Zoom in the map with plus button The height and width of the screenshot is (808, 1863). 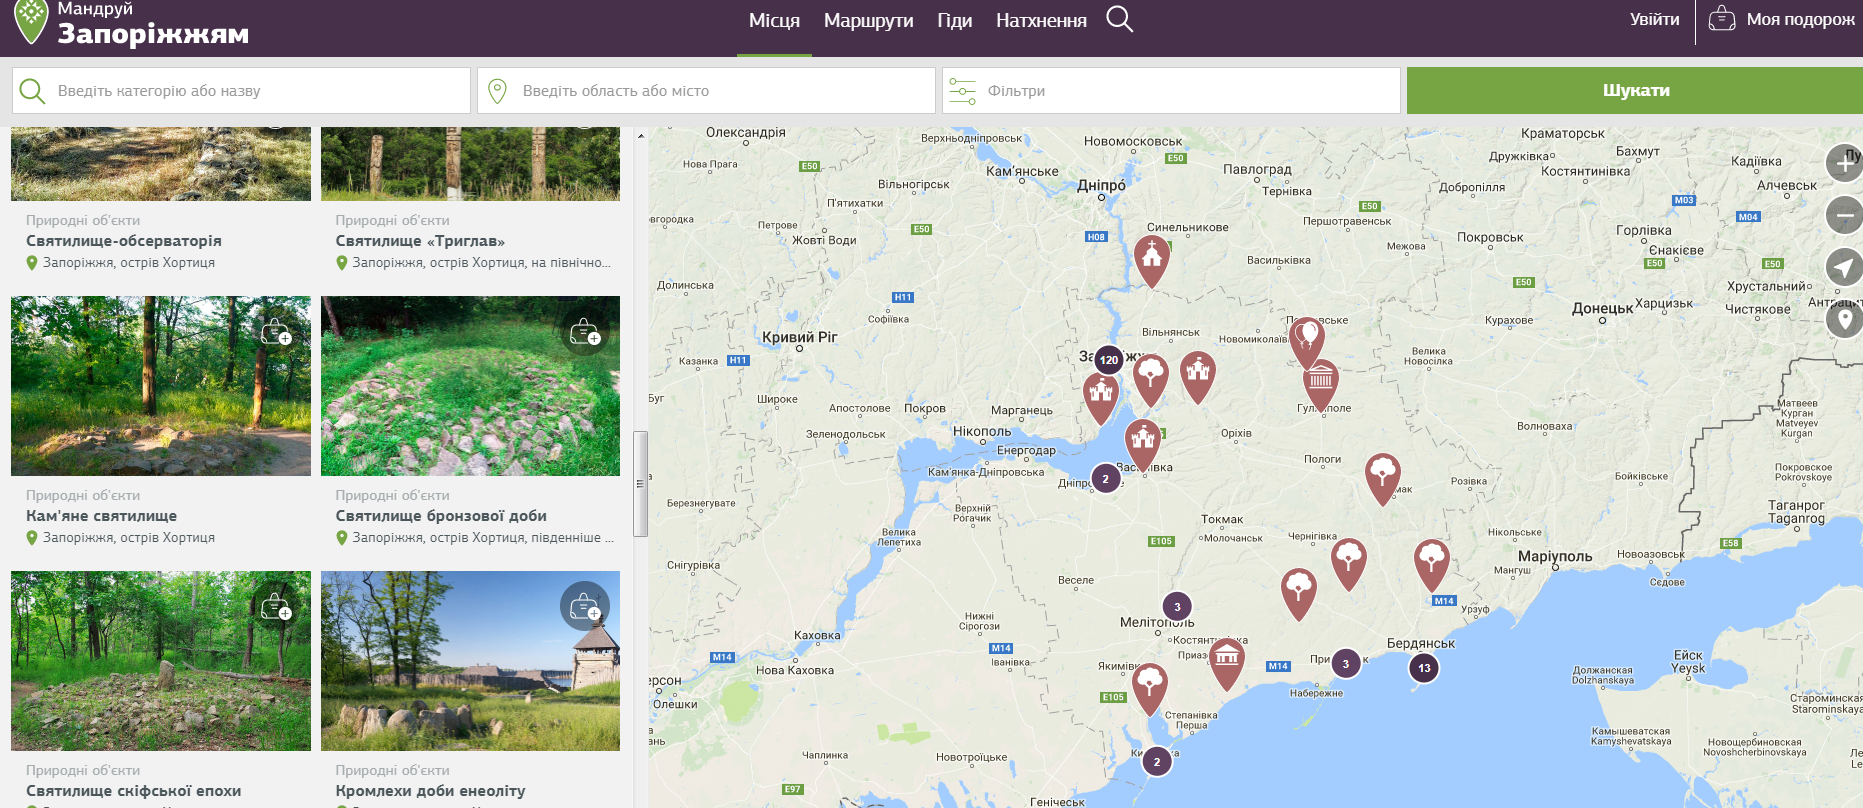(x=1845, y=163)
